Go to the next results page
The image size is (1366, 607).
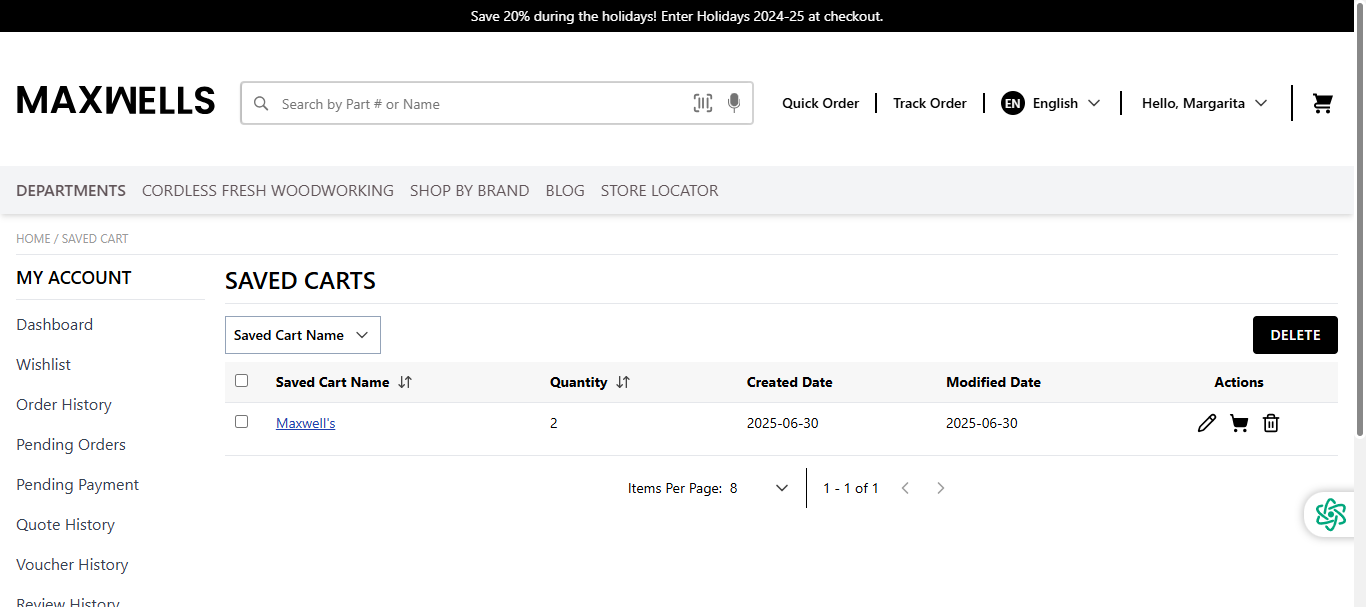click(x=940, y=488)
